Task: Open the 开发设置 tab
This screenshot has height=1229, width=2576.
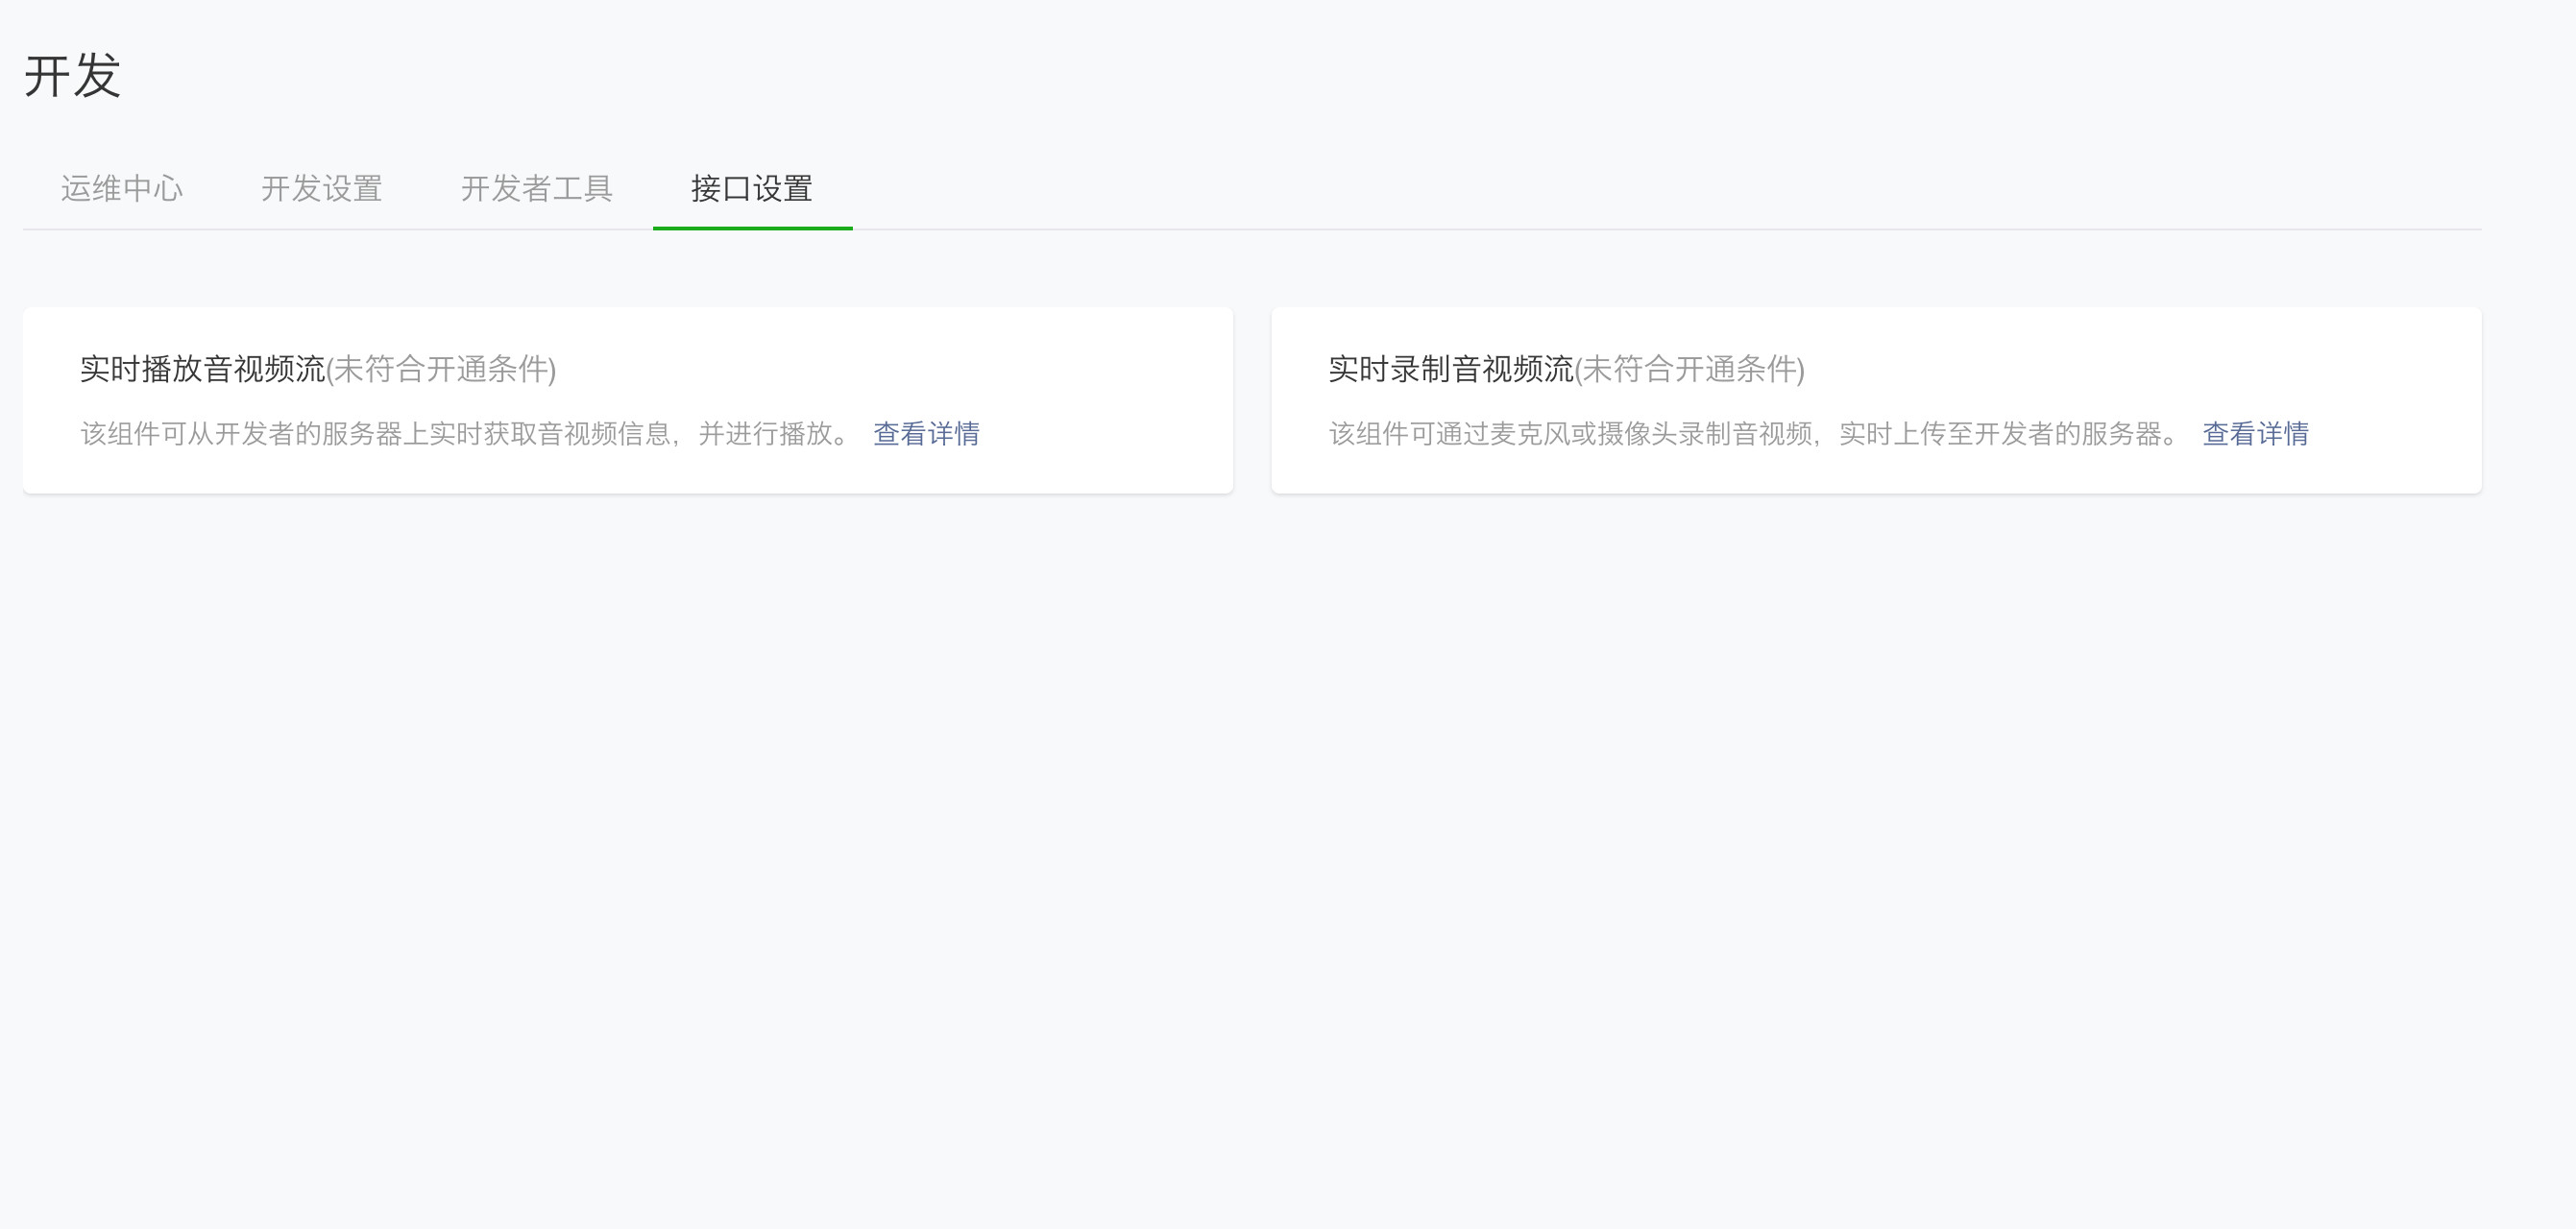Action: pyautogui.click(x=321, y=188)
